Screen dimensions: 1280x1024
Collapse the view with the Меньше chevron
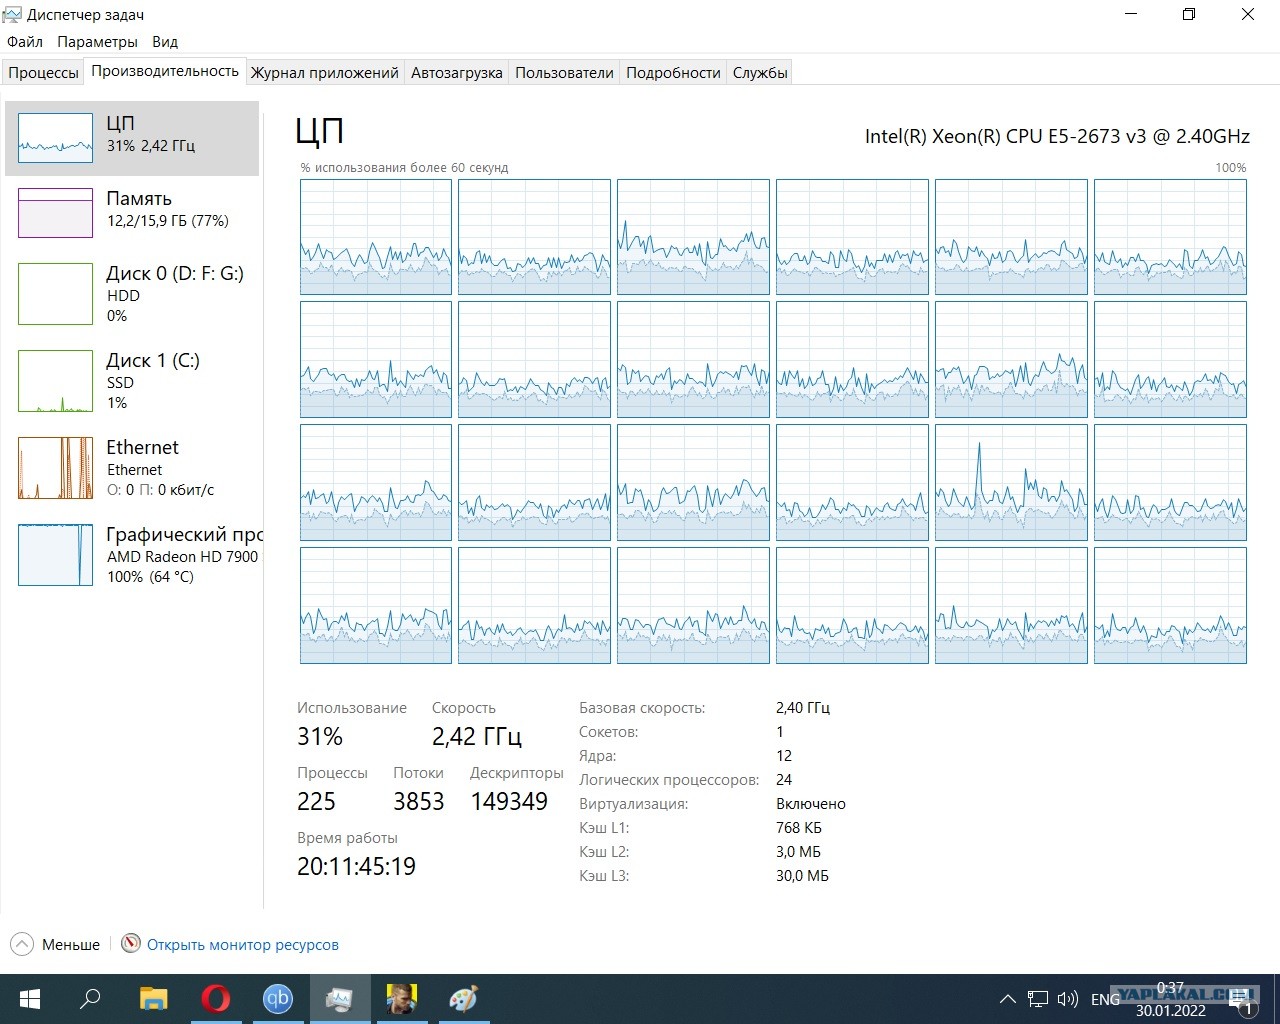pyautogui.click(x=21, y=944)
